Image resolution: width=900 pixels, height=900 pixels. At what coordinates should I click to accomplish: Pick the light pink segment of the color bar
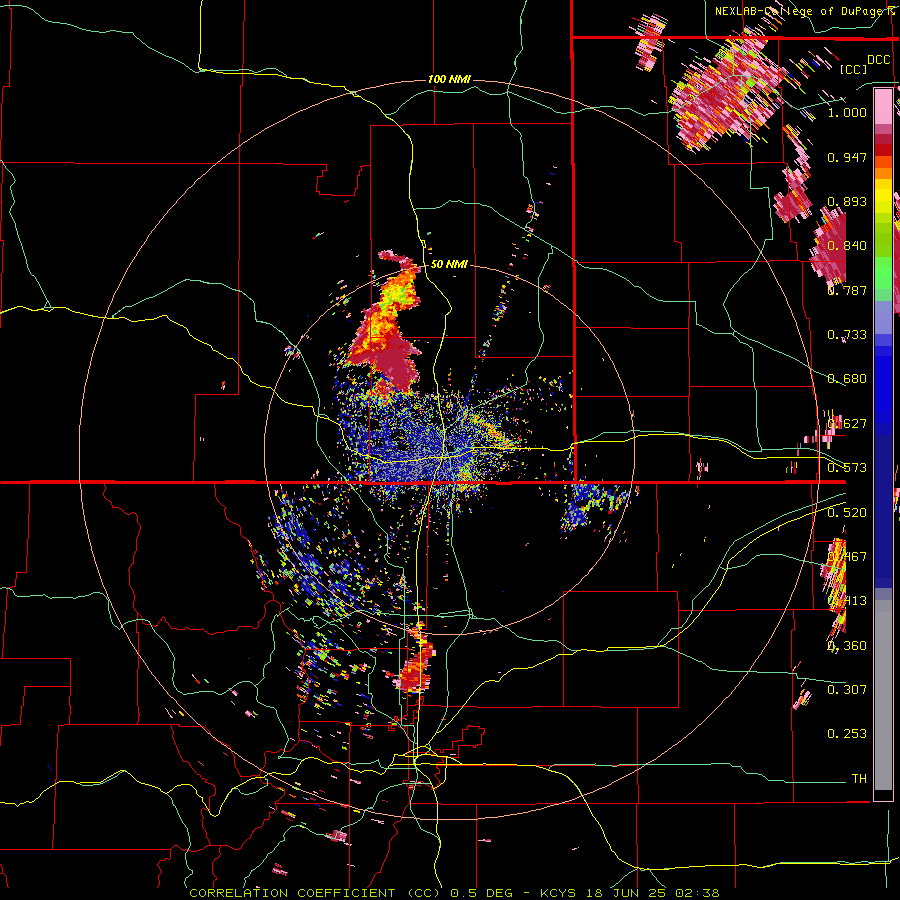click(883, 106)
